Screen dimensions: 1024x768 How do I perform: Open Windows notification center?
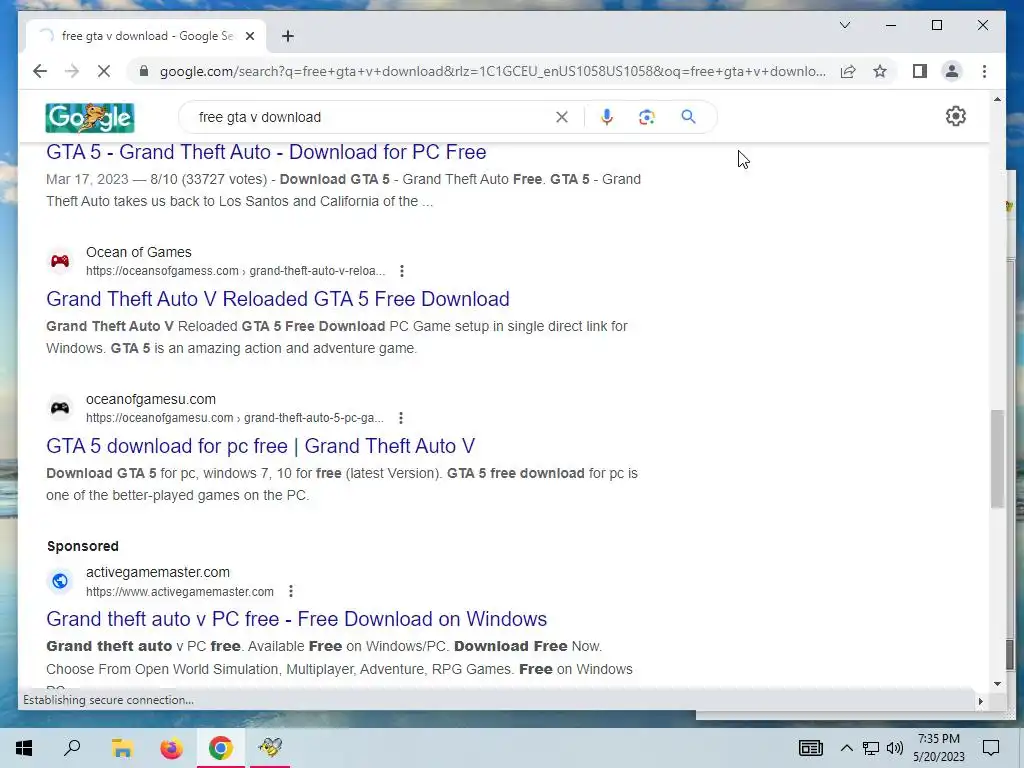pyautogui.click(x=991, y=748)
